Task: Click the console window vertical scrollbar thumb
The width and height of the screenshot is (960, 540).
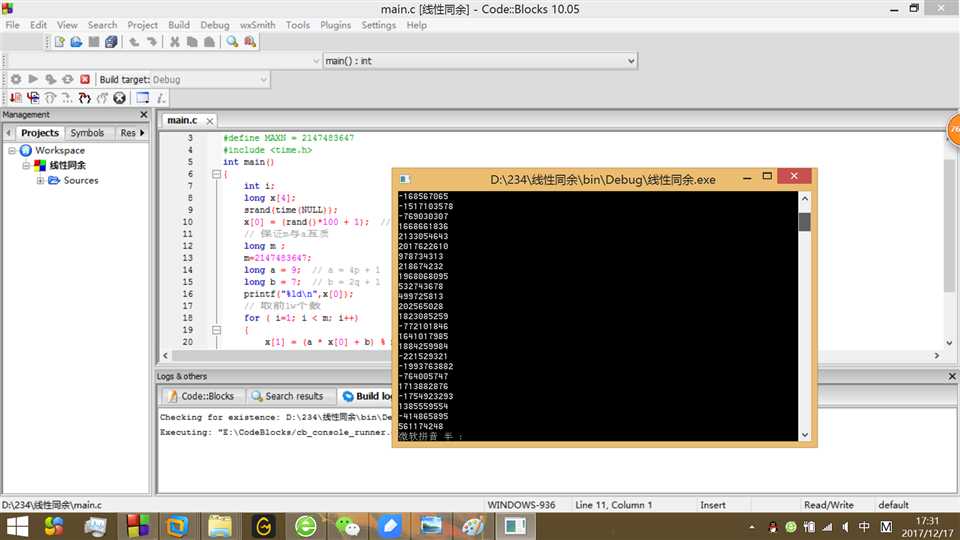Action: click(804, 222)
